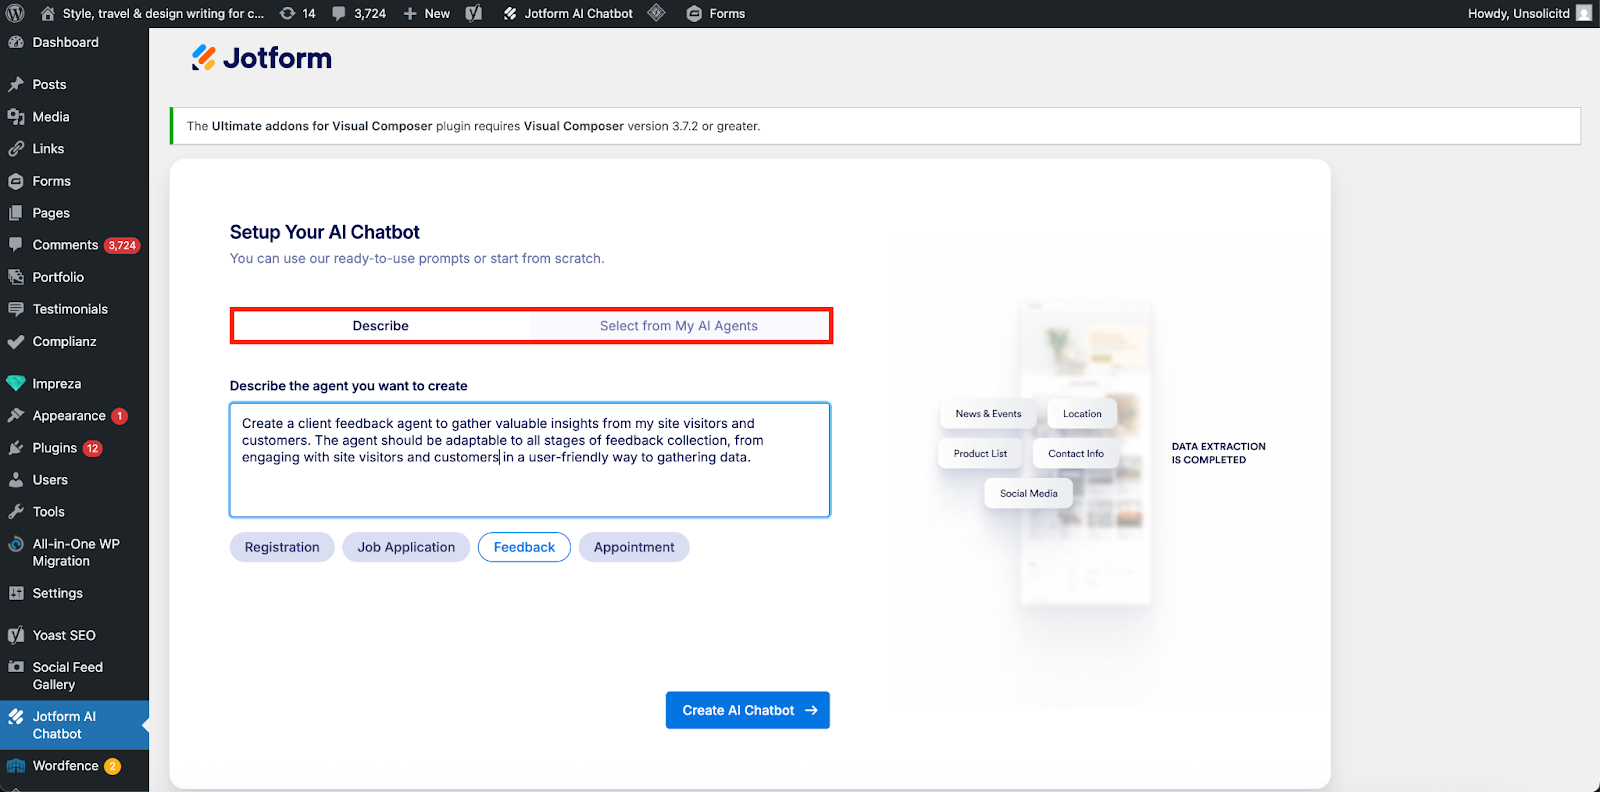The image size is (1600, 792).
Task: Open Jotform AI Chatbot from the admin bar
Action: [x=568, y=13]
